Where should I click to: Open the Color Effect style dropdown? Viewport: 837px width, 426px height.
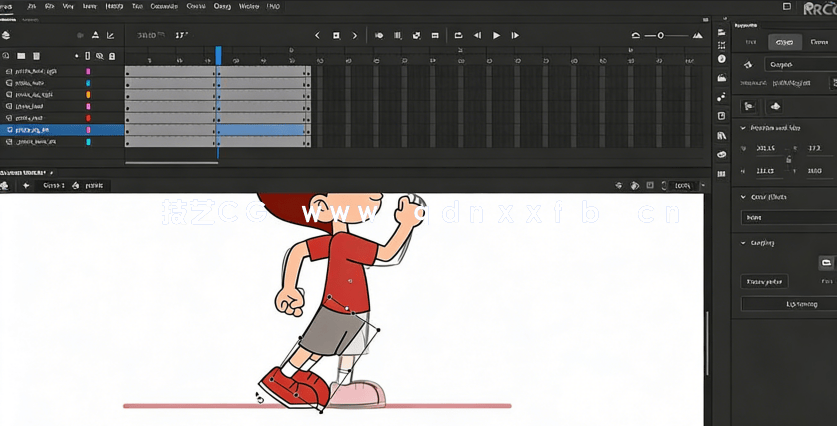[788, 218]
